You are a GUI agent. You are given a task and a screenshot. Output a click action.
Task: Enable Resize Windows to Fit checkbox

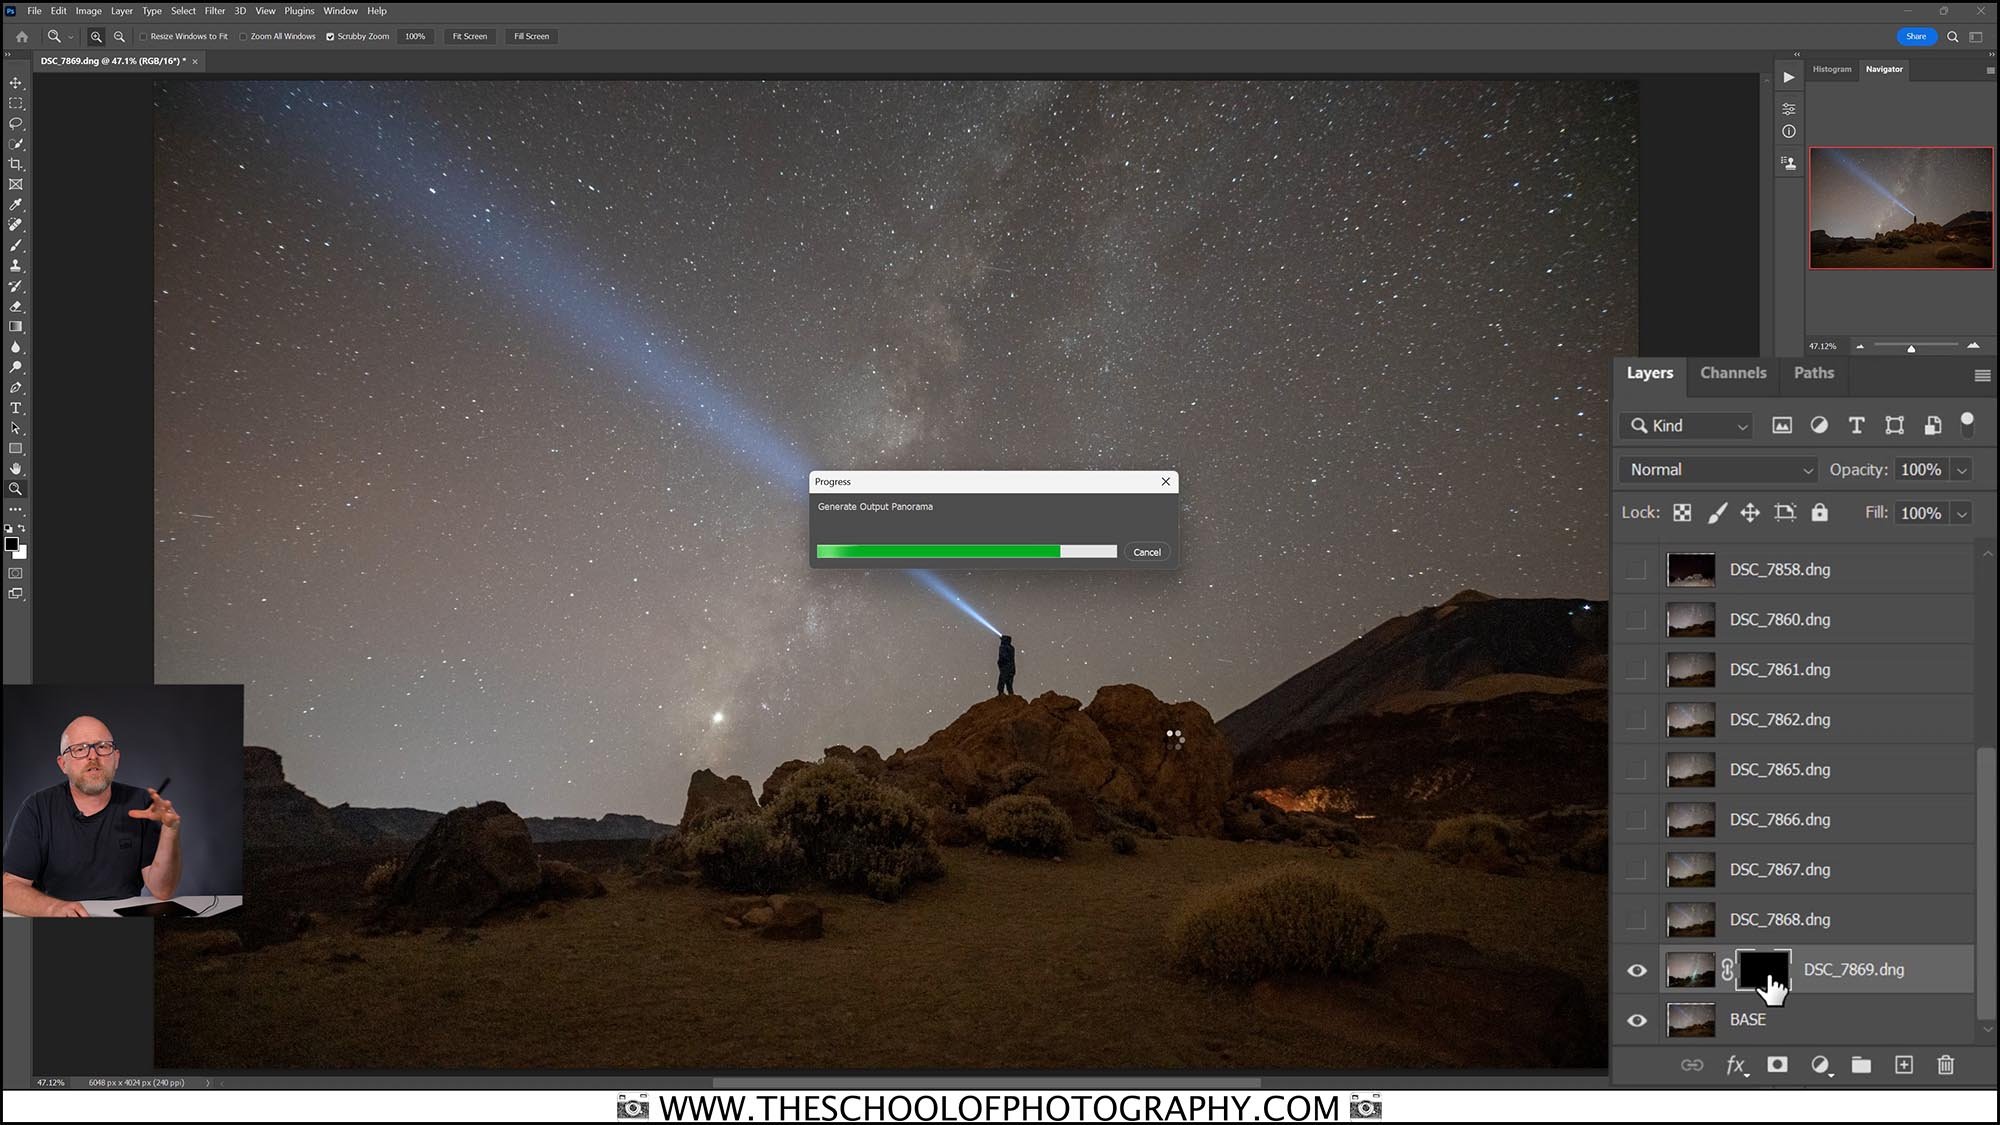coord(144,37)
